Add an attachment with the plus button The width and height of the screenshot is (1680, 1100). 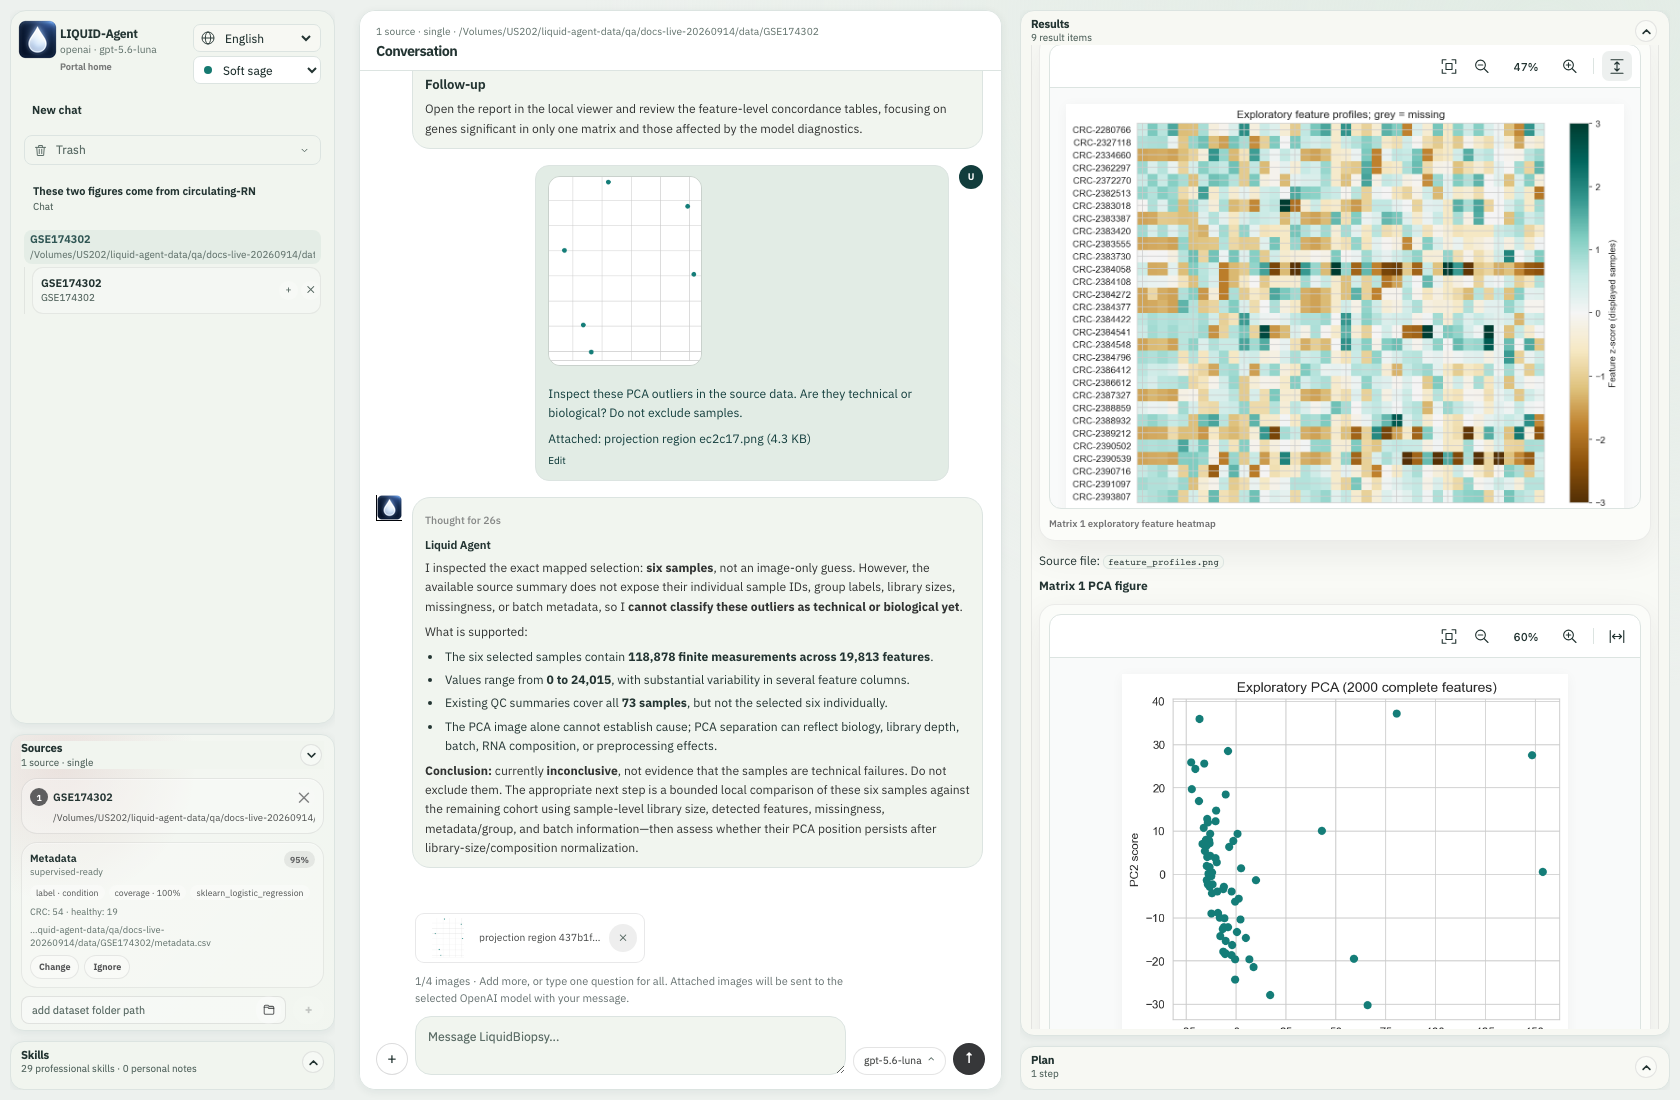pos(392,1059)
